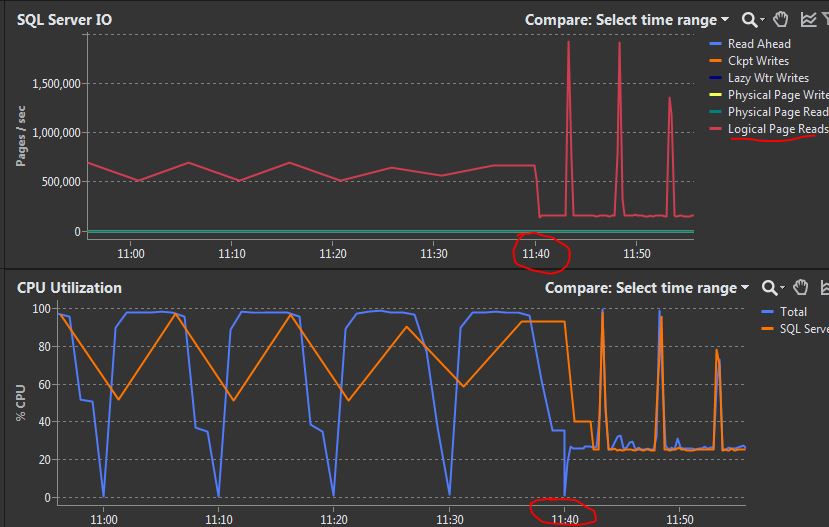Open the zoom magnifier in CPU Utilization panel
The height and width of the screenshot is (527, 829).
tap(769, 288)
